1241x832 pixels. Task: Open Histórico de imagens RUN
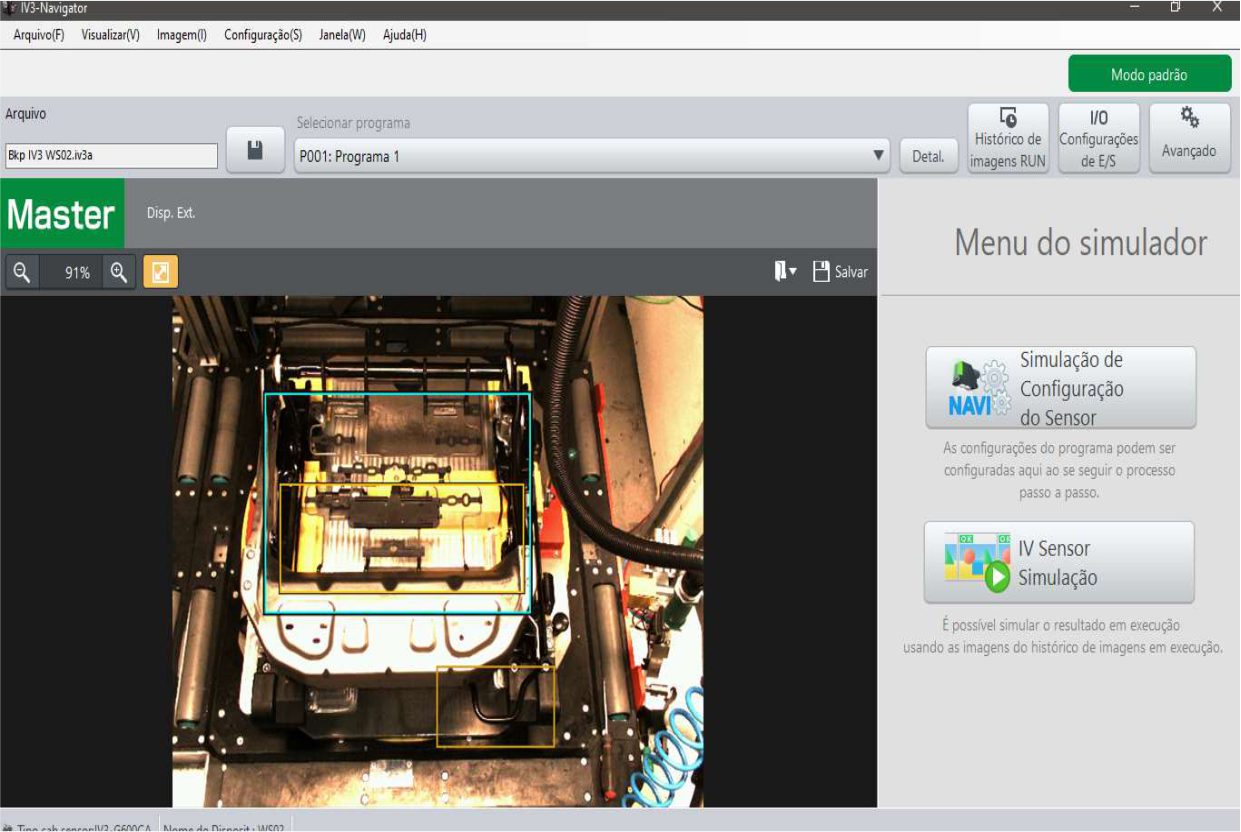[1008, 139]
